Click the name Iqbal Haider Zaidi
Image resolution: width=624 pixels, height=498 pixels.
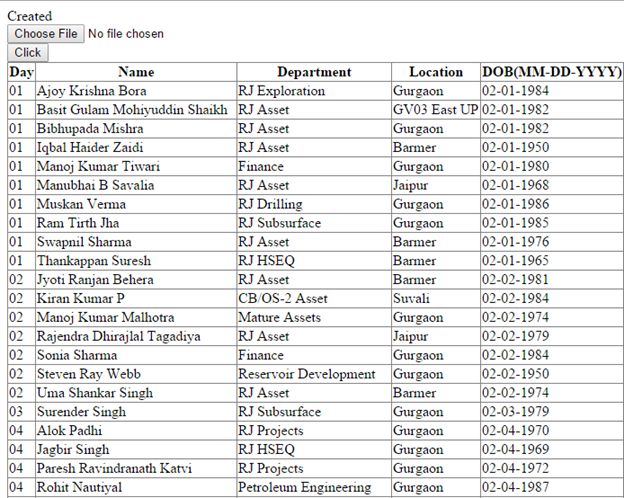pyautogui.click(x=90, y=147)
